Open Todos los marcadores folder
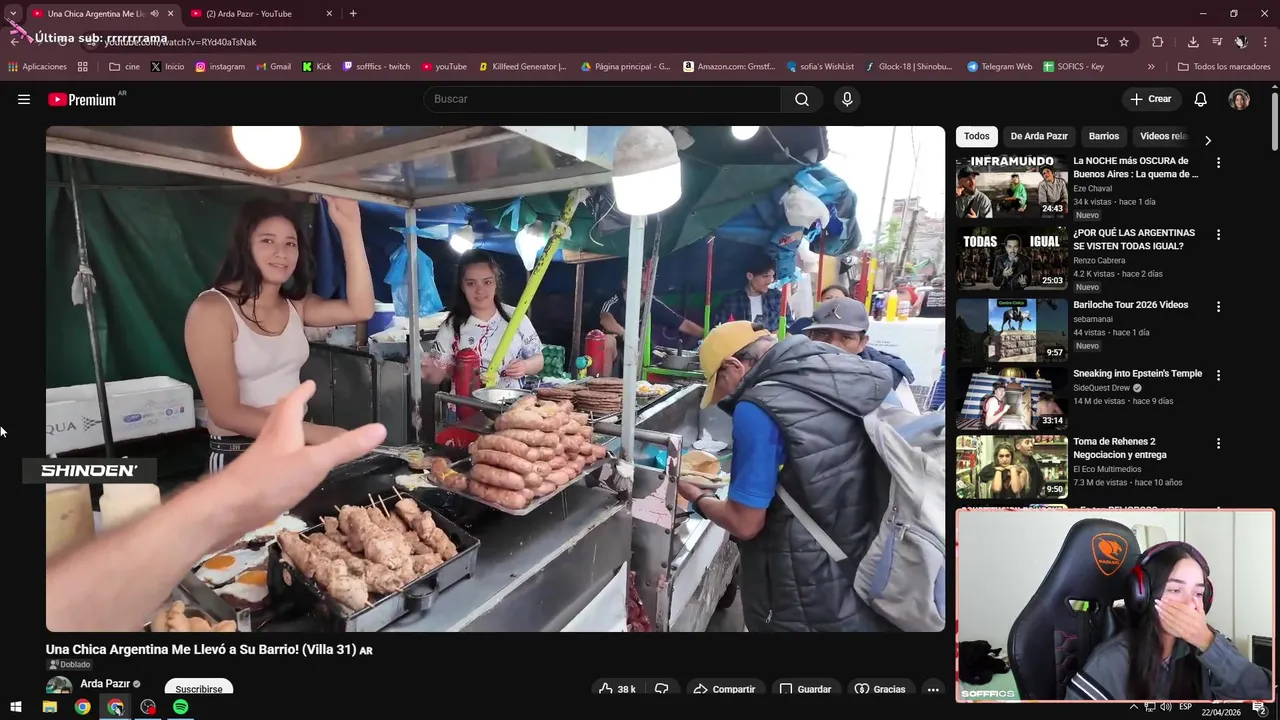The image size is (1280, 720). pyautogui.click(x=1224, y=67)
